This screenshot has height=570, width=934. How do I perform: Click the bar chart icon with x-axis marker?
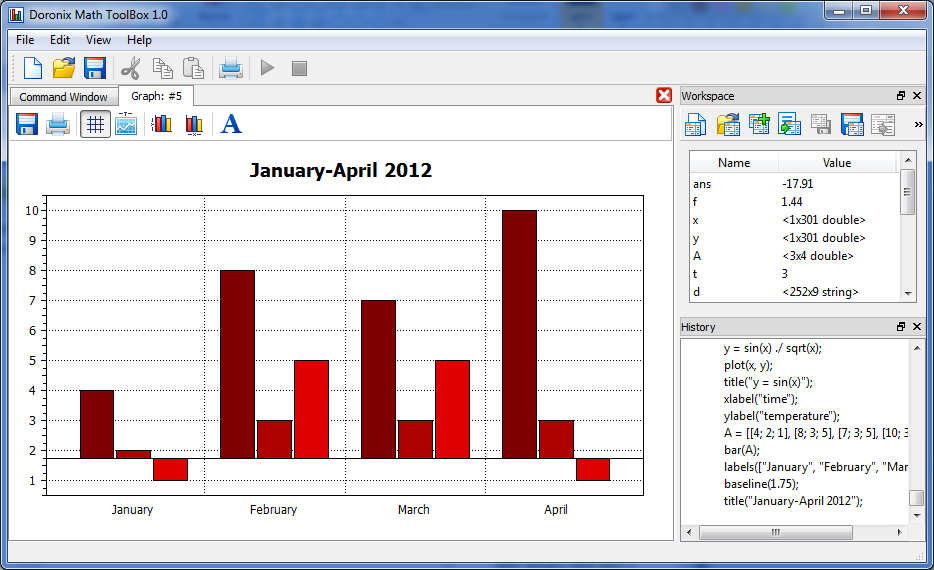(x=194, y=124)
